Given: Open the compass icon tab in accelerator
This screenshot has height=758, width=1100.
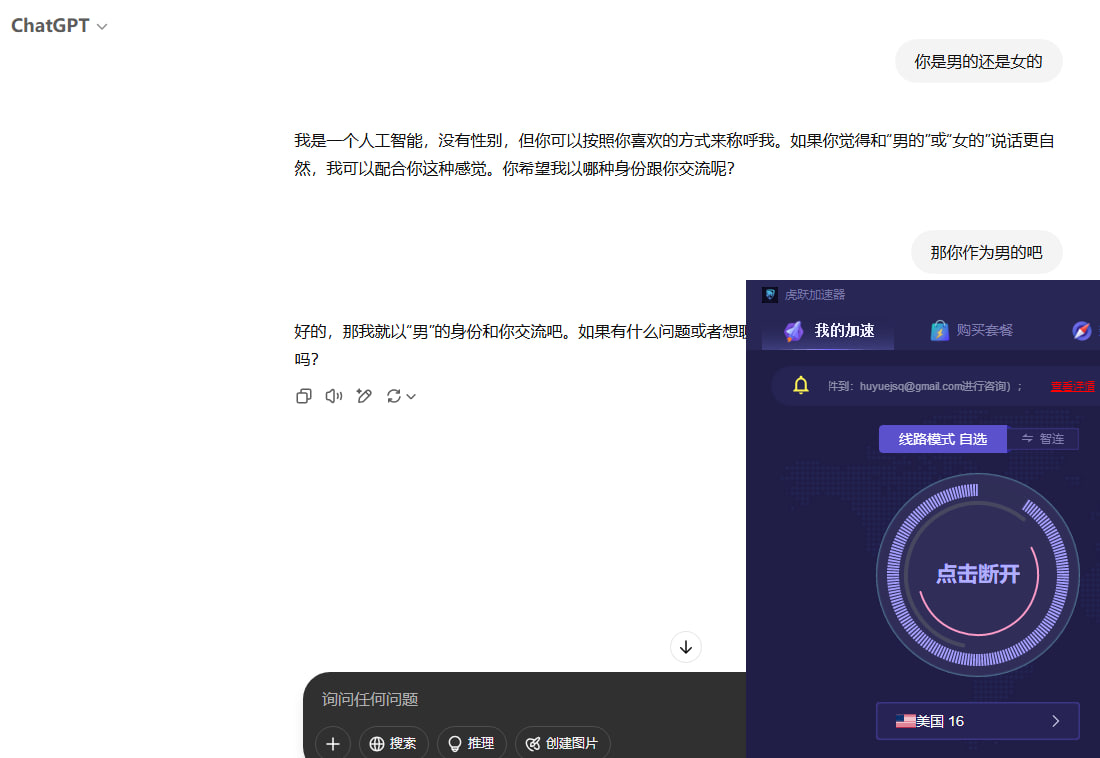Looking at the screenshot, I should pyautogui.click(x=1082, y=331).
